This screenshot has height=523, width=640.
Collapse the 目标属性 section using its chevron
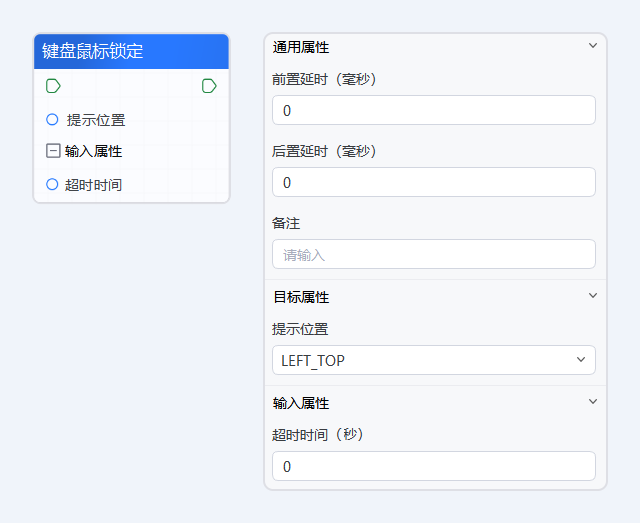(592, 296)
